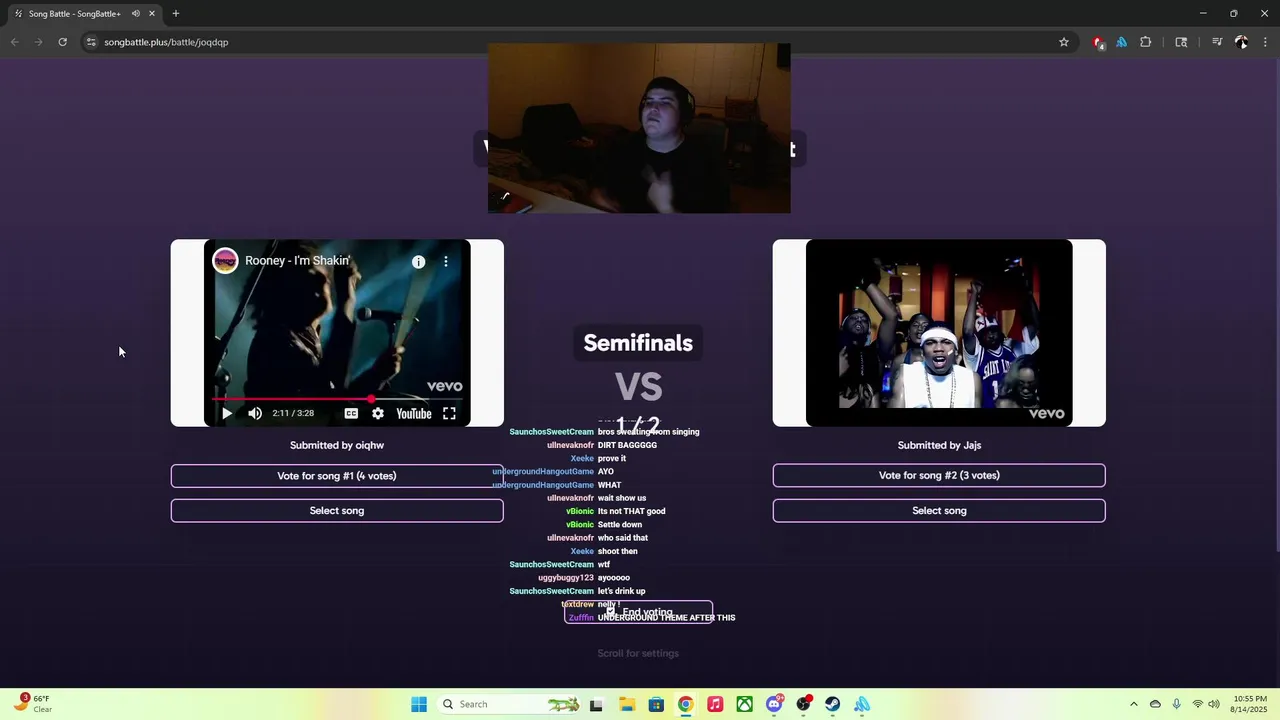
Task: Open Discord from the taskbar
Action: tap(774, 704)
